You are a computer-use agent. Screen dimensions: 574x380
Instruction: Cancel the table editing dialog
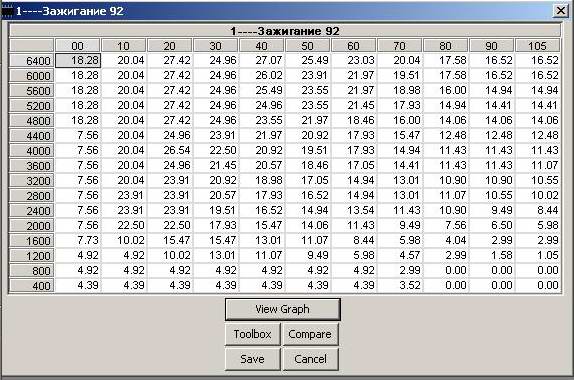310,359
